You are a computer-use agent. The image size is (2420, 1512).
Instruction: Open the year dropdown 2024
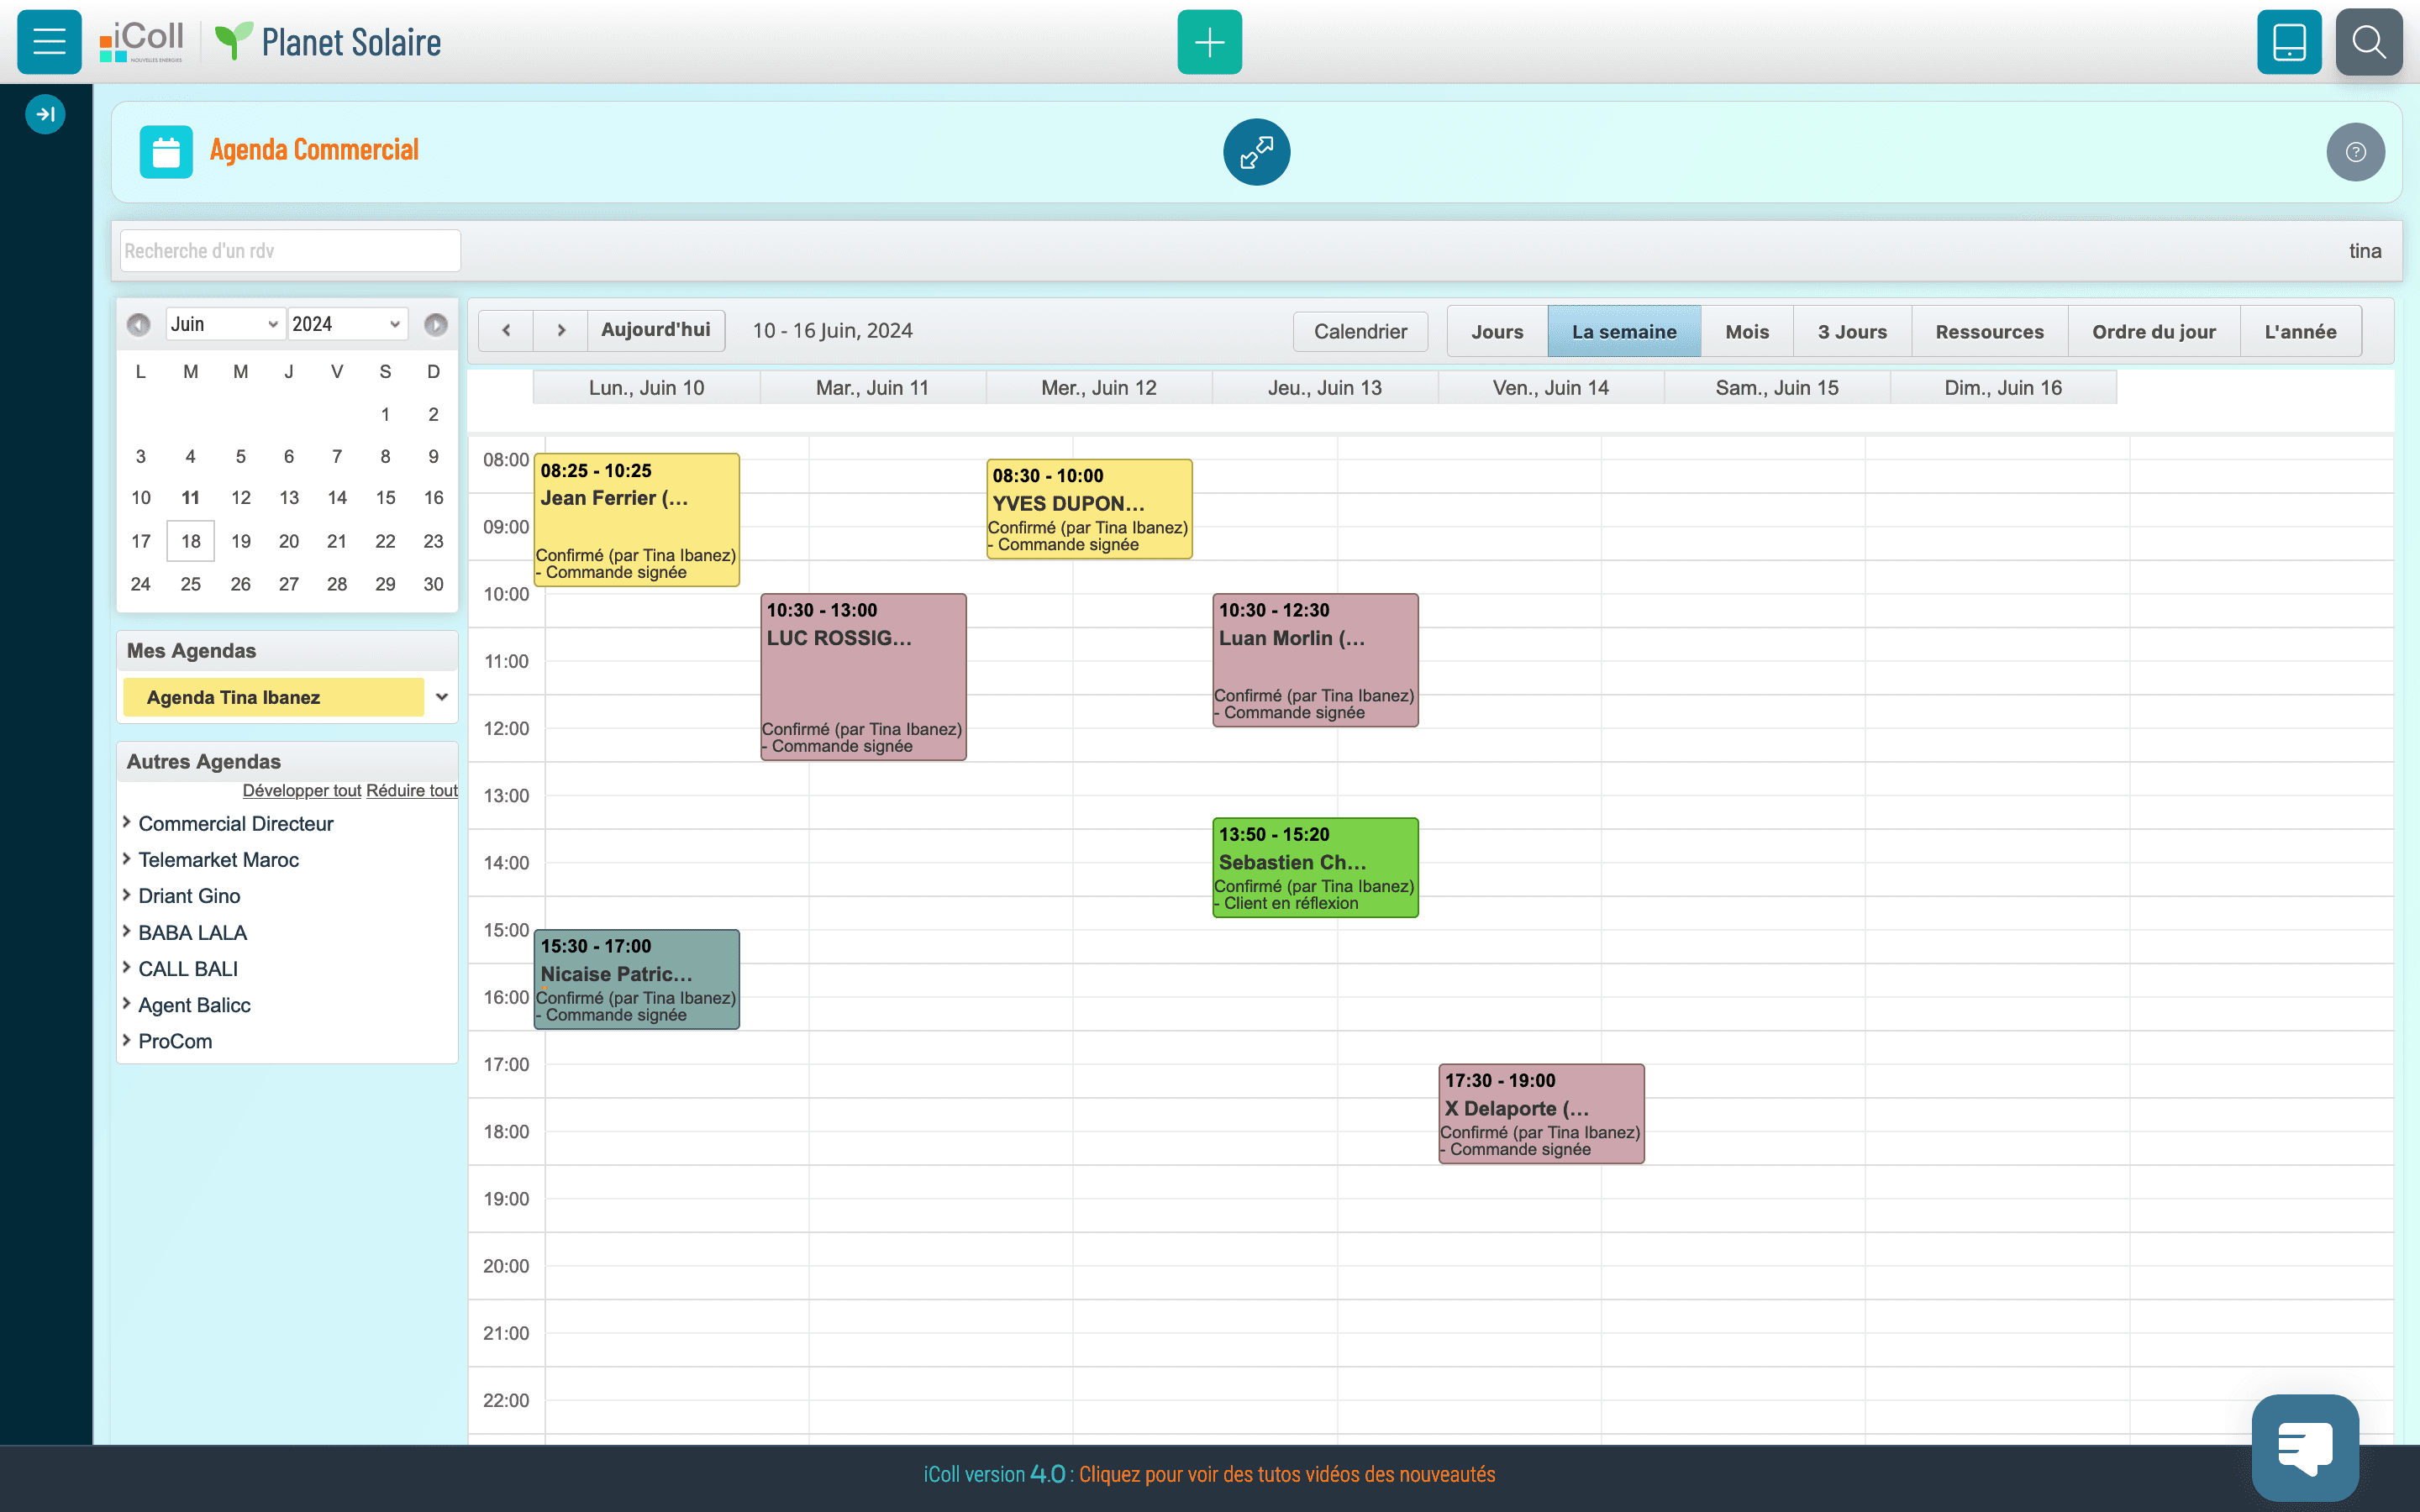coord(347,324)
